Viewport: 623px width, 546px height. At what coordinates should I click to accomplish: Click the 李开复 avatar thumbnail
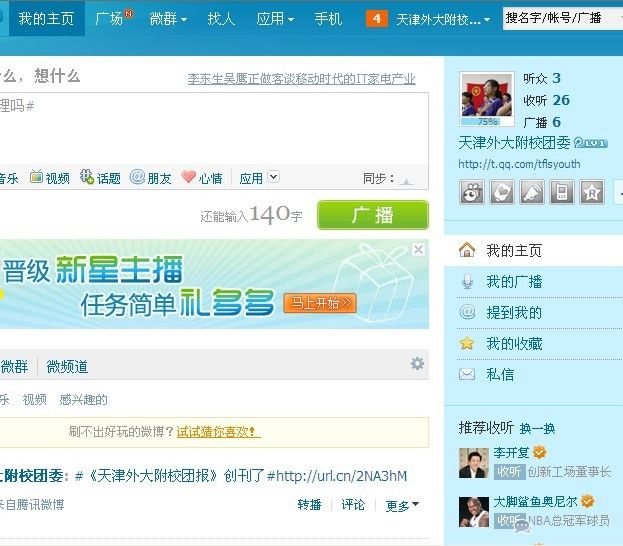click(474, 463)
